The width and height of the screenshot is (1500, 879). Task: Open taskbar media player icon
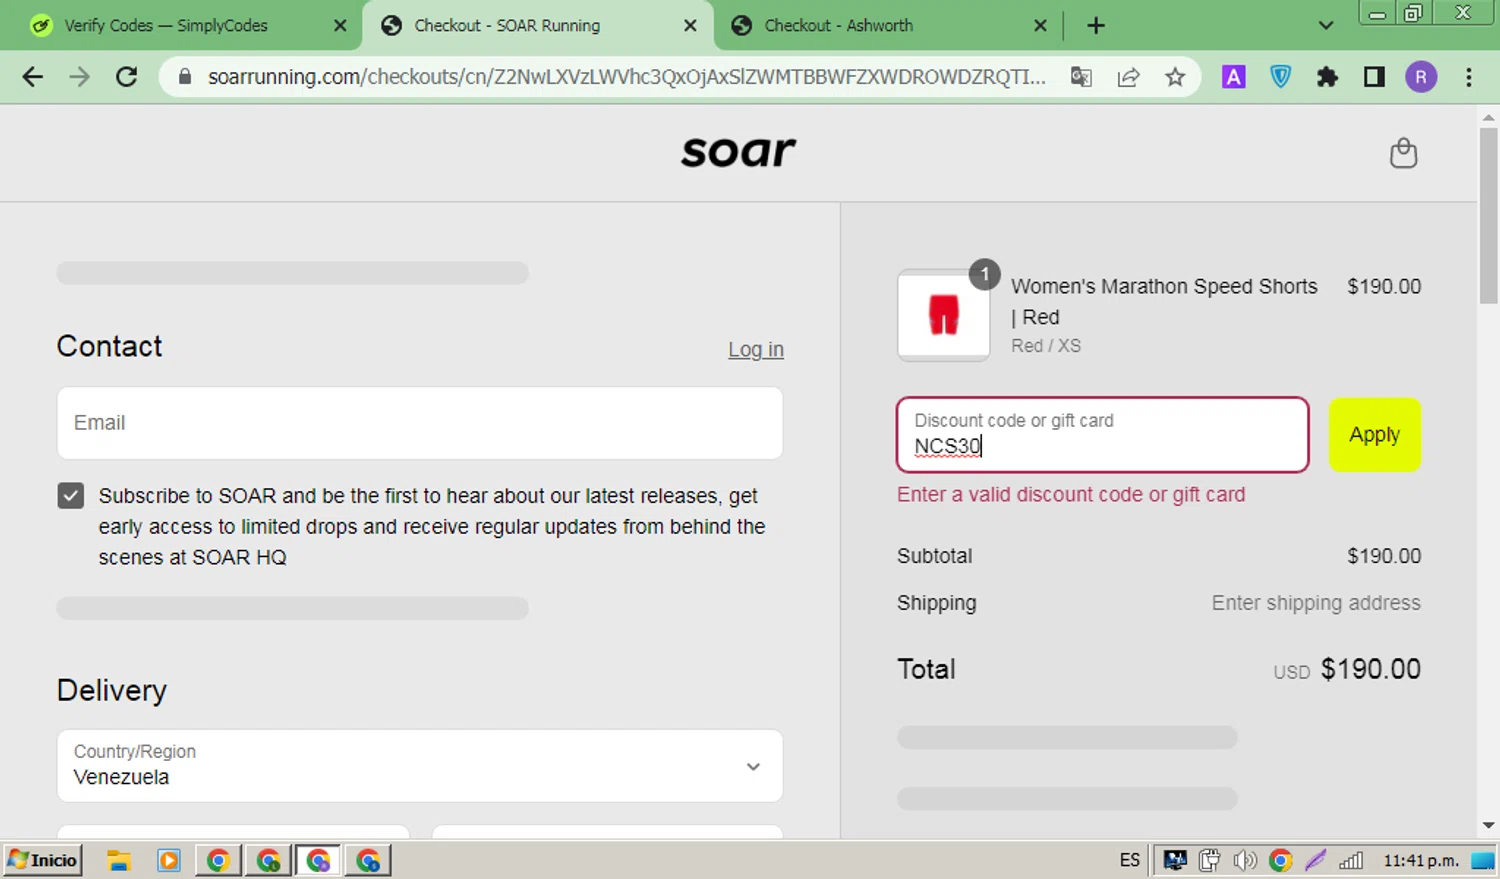[x=169, y=860]
